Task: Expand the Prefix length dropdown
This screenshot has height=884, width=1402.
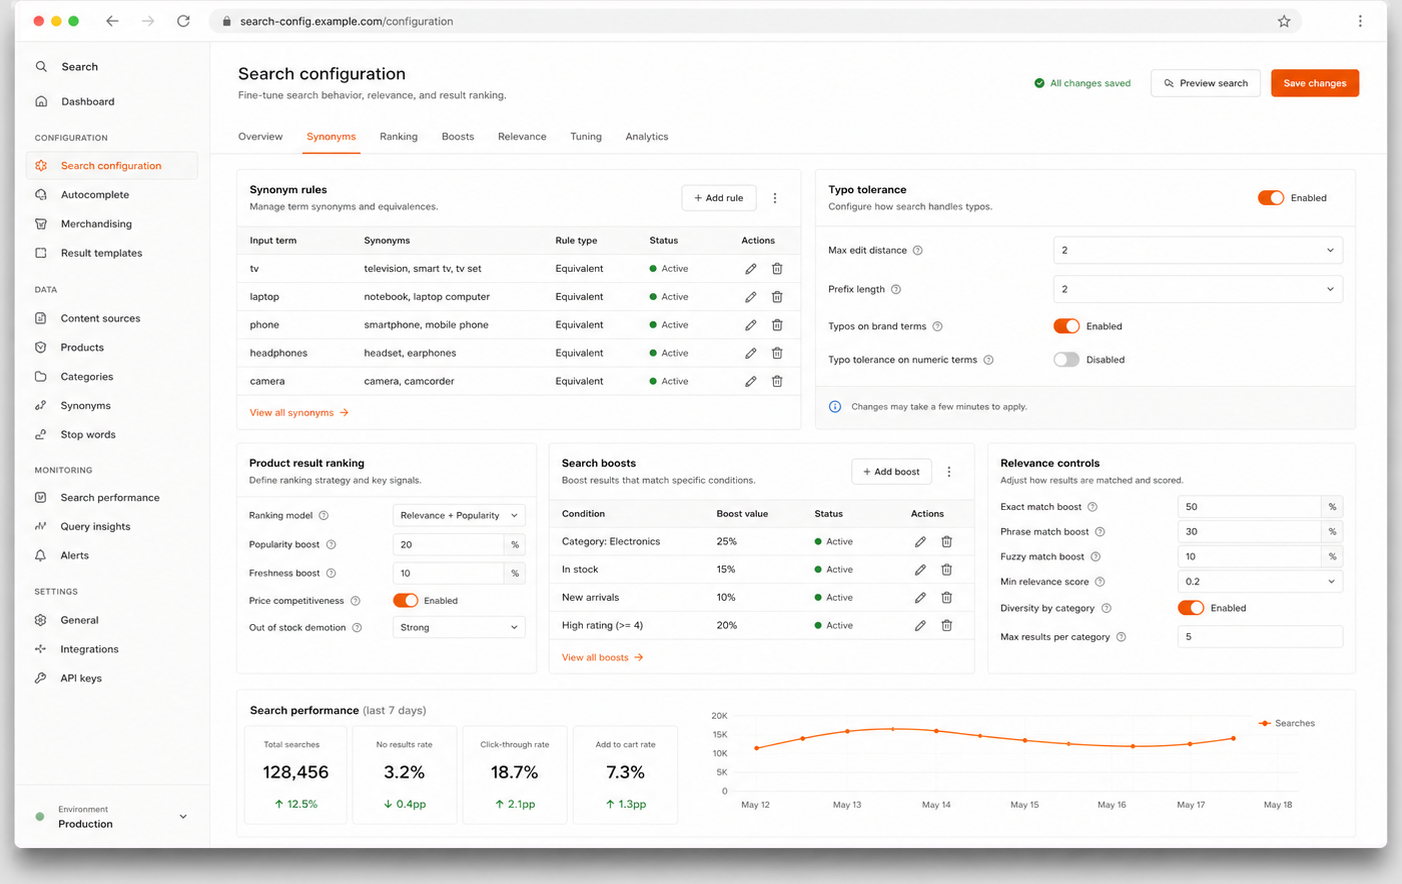Action: tap(1197, 289)
